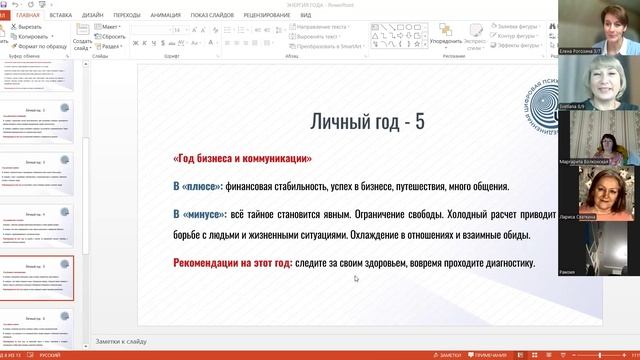Switch to slide sorter view icon
This screenshot has height=360, width=640.
point(534,355)
